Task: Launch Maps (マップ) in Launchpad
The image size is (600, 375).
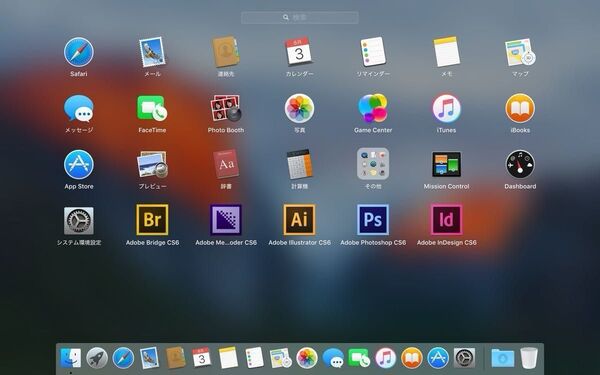Action: (520, 52)
